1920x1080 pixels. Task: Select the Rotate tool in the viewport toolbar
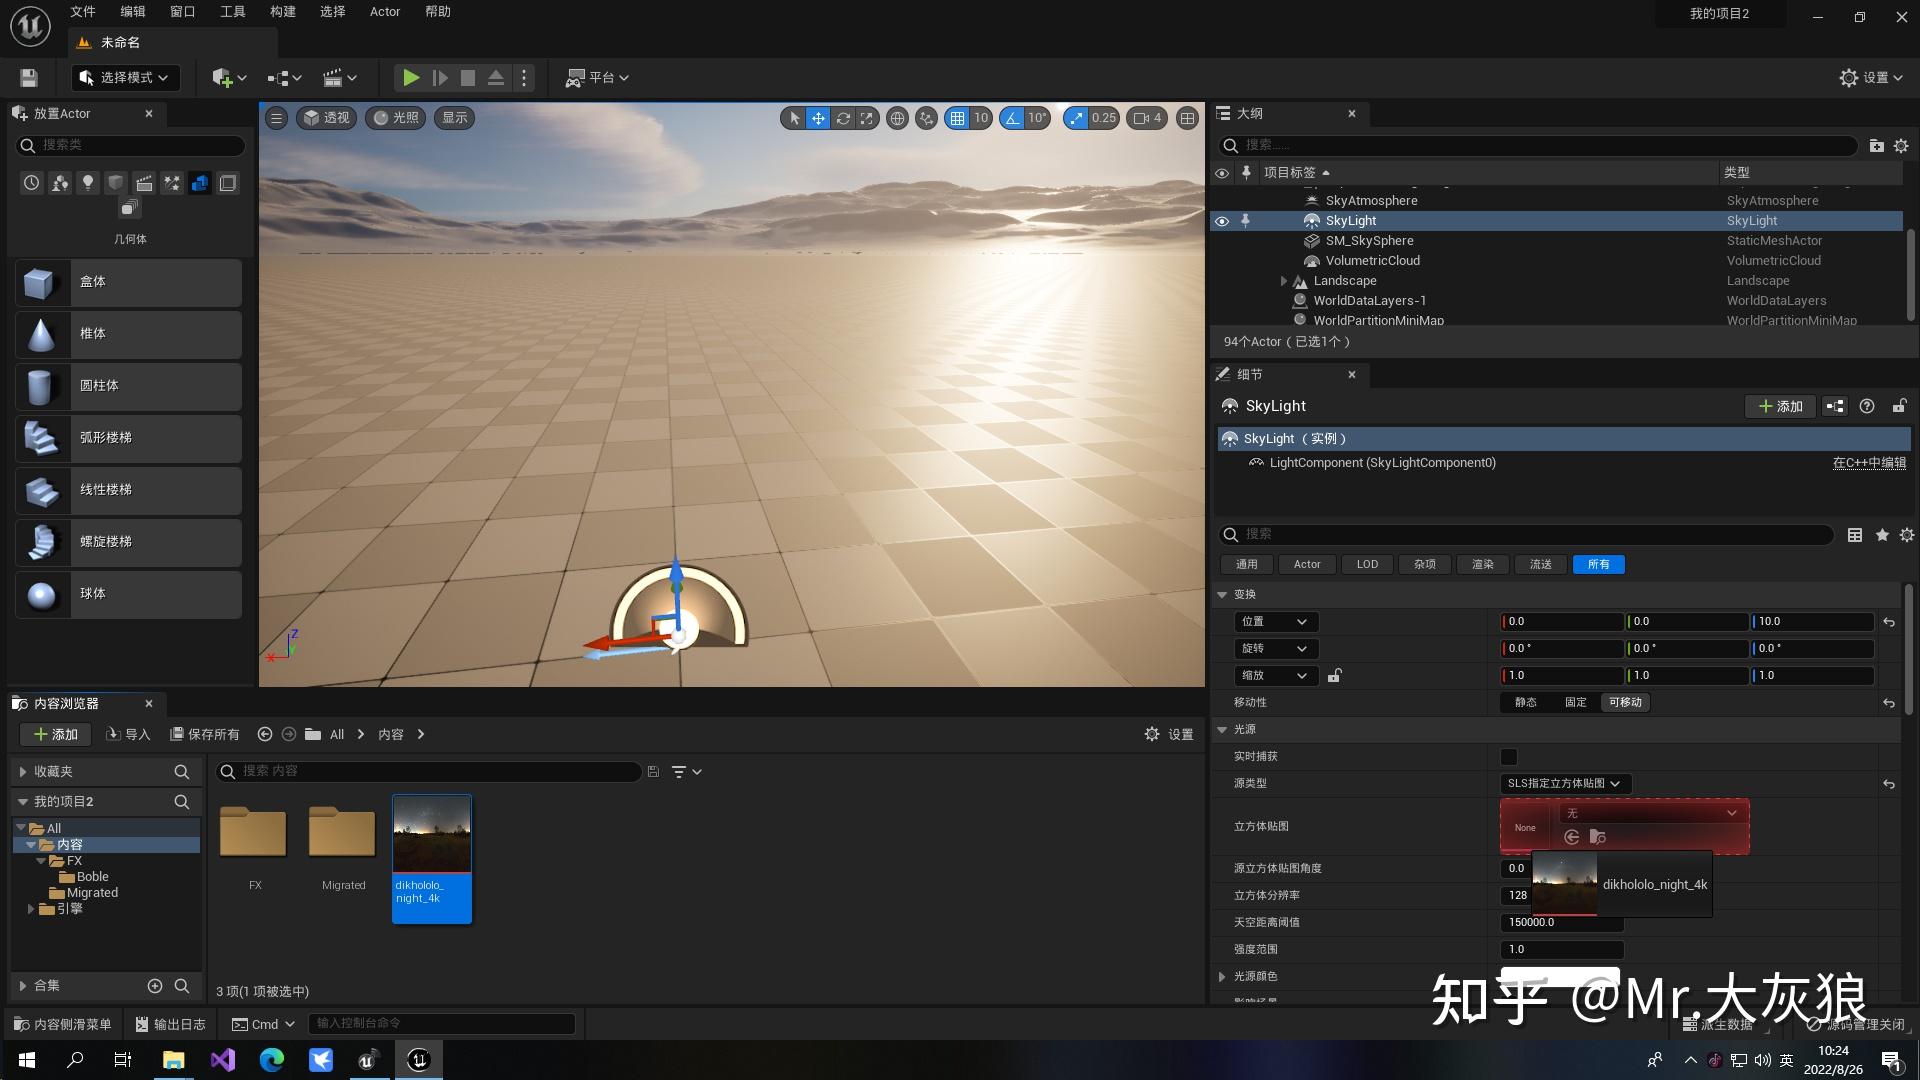tap(842, 118)
